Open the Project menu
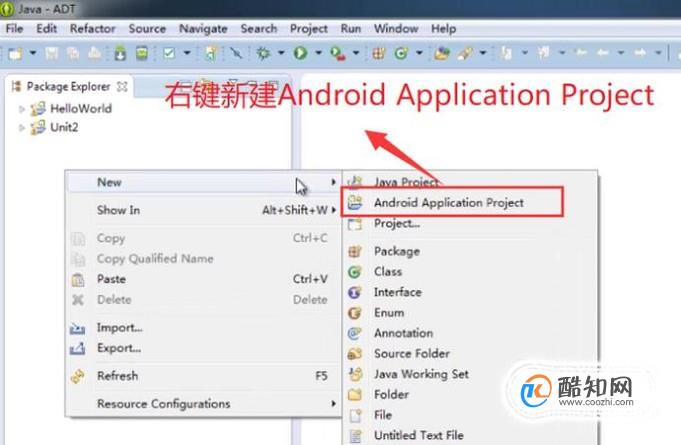 pyautogui.click(x=309, y=29)
